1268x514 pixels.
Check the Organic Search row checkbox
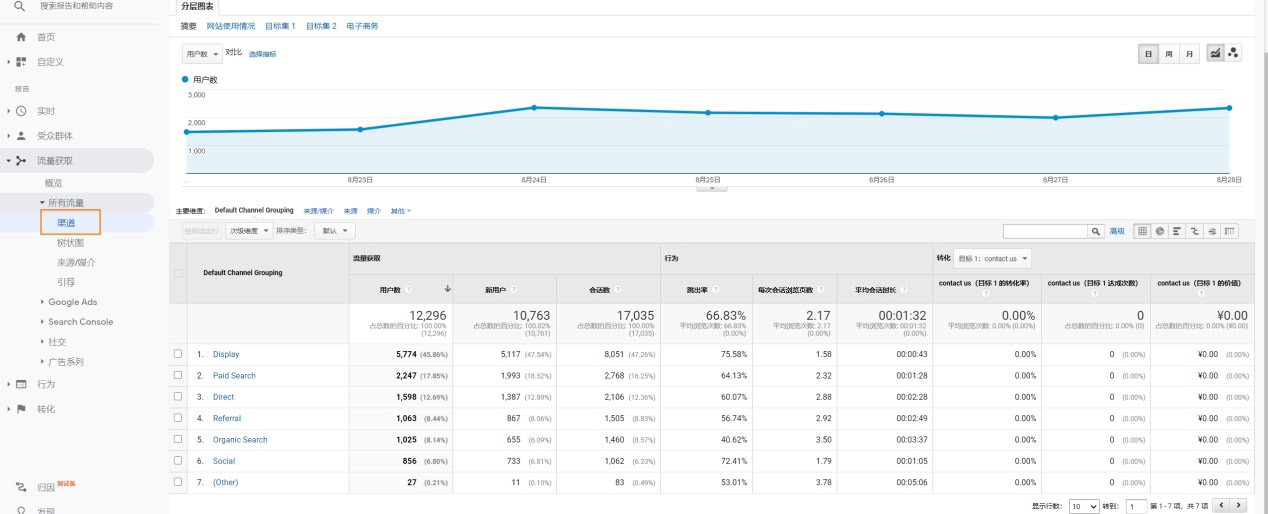[x=179, y=440]
